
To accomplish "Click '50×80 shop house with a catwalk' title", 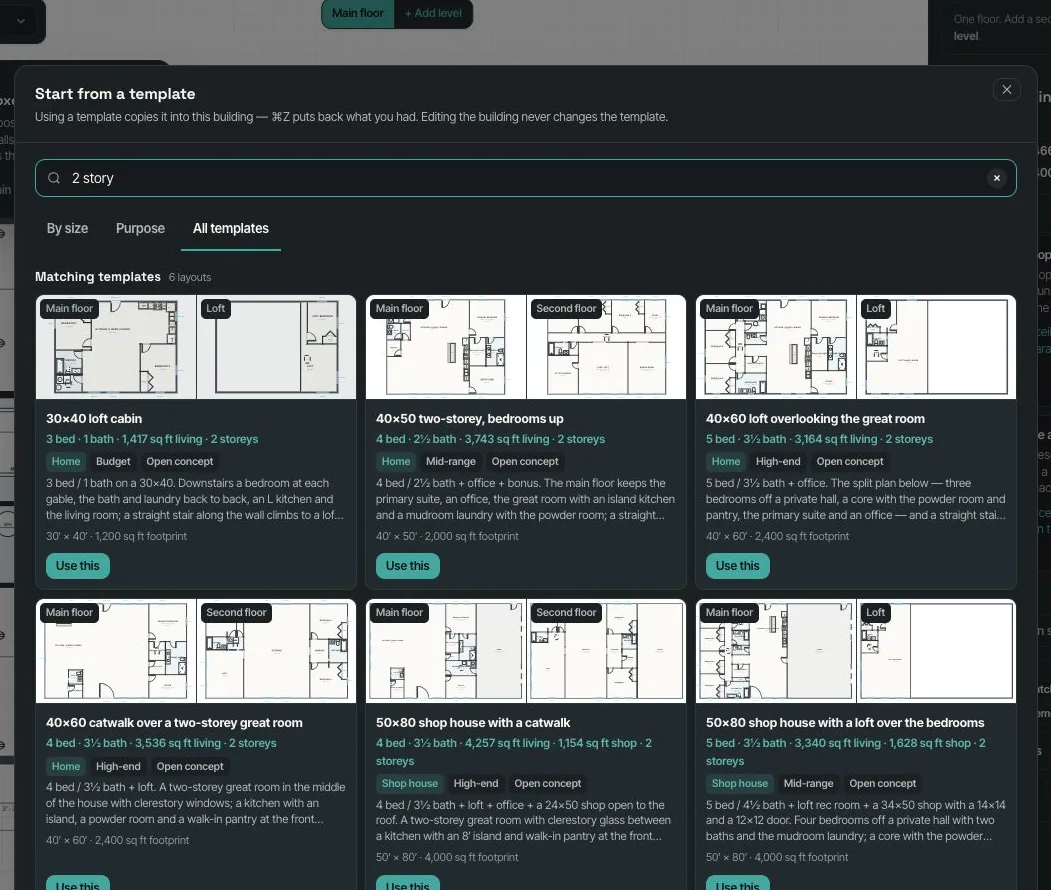I will (x=473, y=723).
